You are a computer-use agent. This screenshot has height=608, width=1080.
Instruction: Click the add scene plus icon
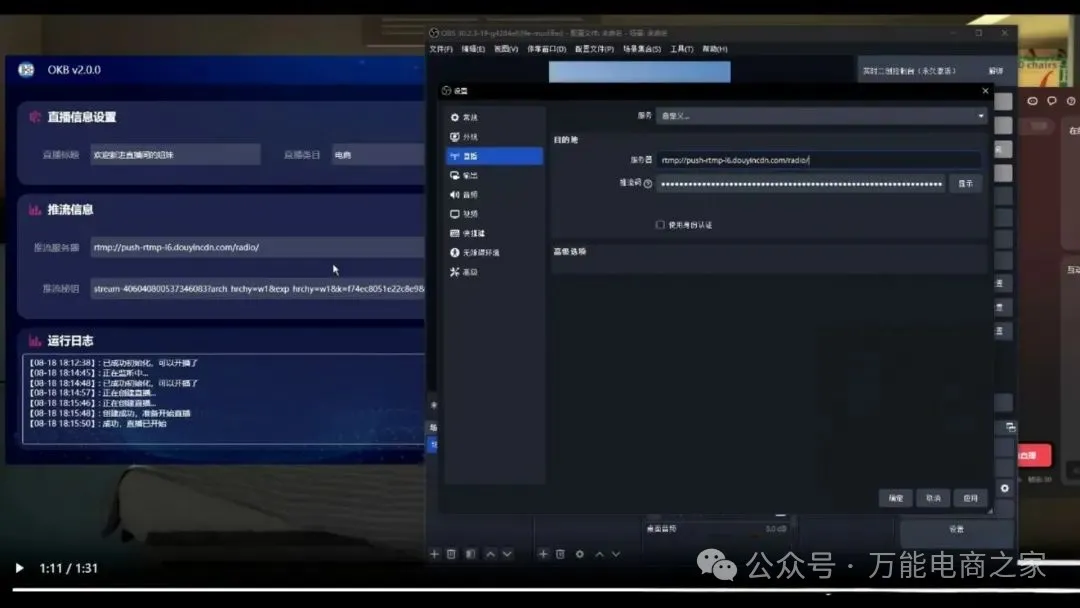[434, 554]
